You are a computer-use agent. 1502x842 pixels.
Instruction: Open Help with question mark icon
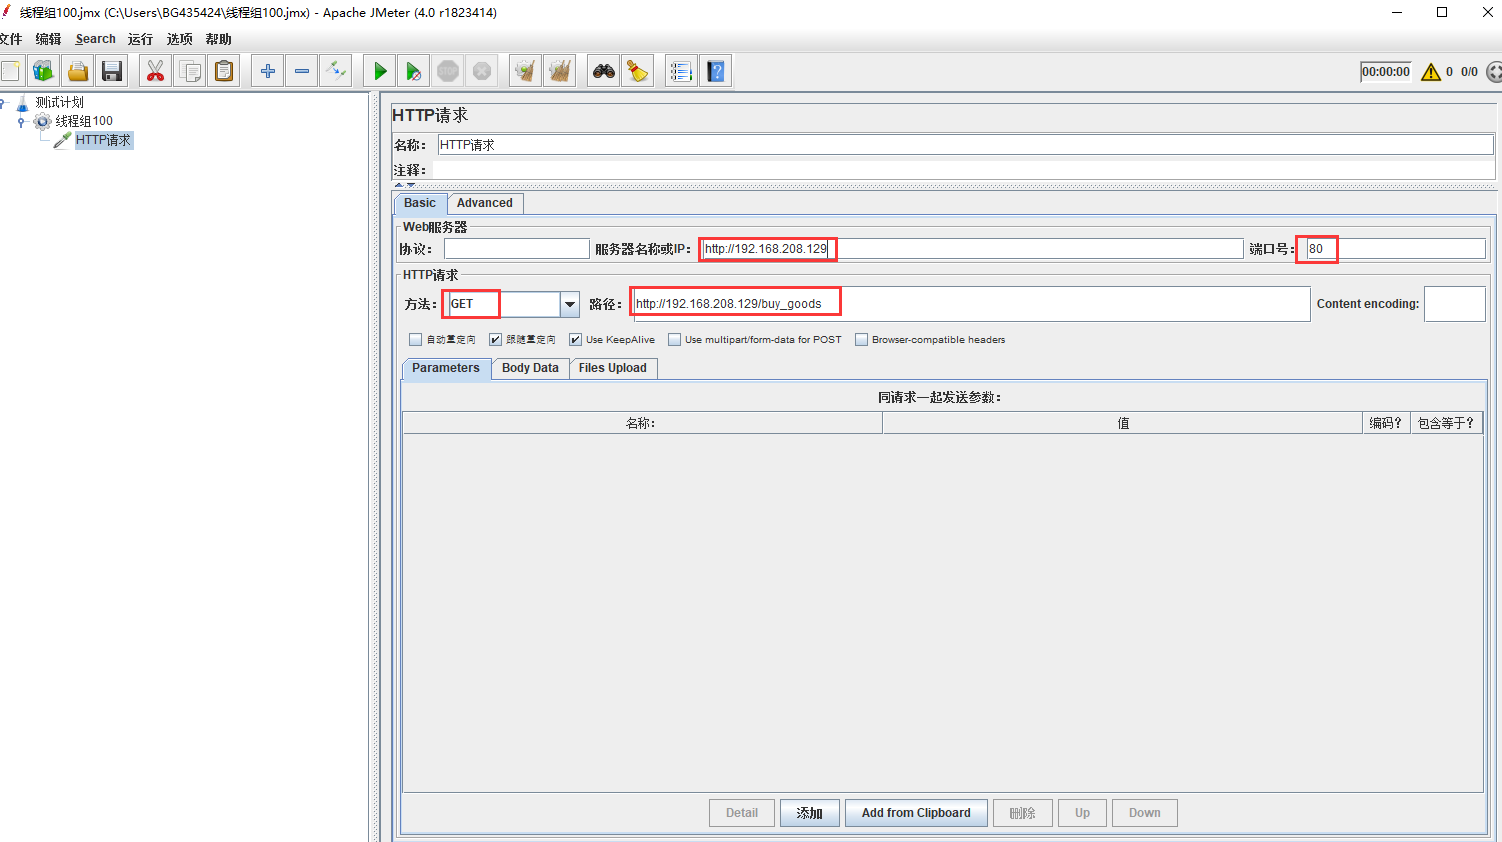click(x=716, y=71)
